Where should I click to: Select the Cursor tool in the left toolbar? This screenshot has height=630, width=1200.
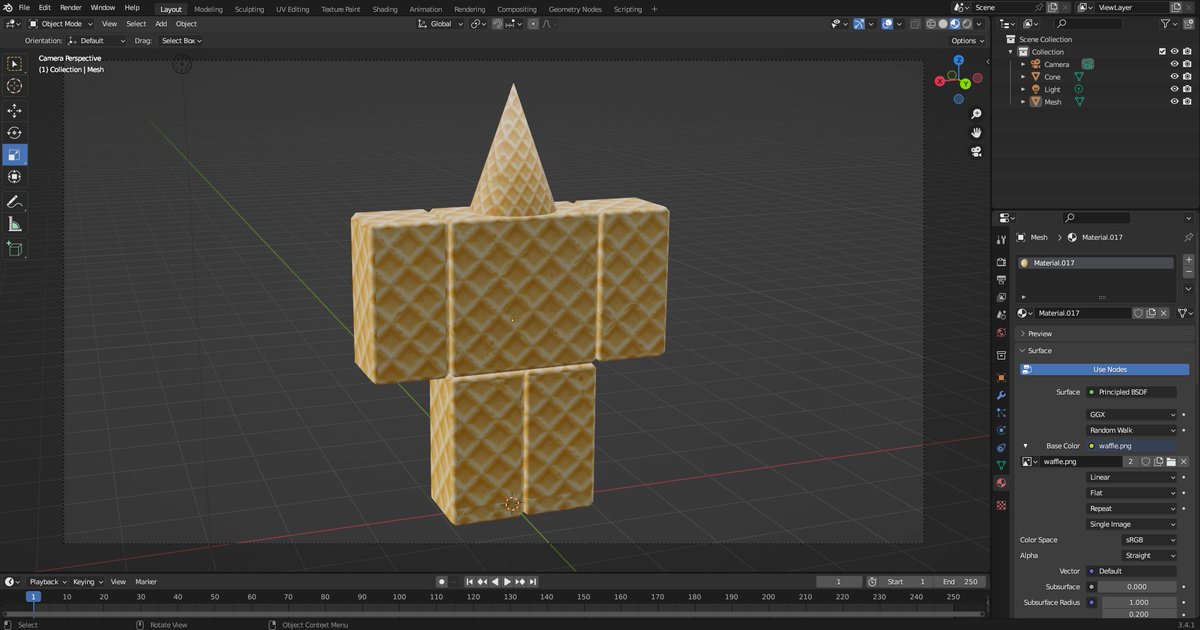click(15, 86)
